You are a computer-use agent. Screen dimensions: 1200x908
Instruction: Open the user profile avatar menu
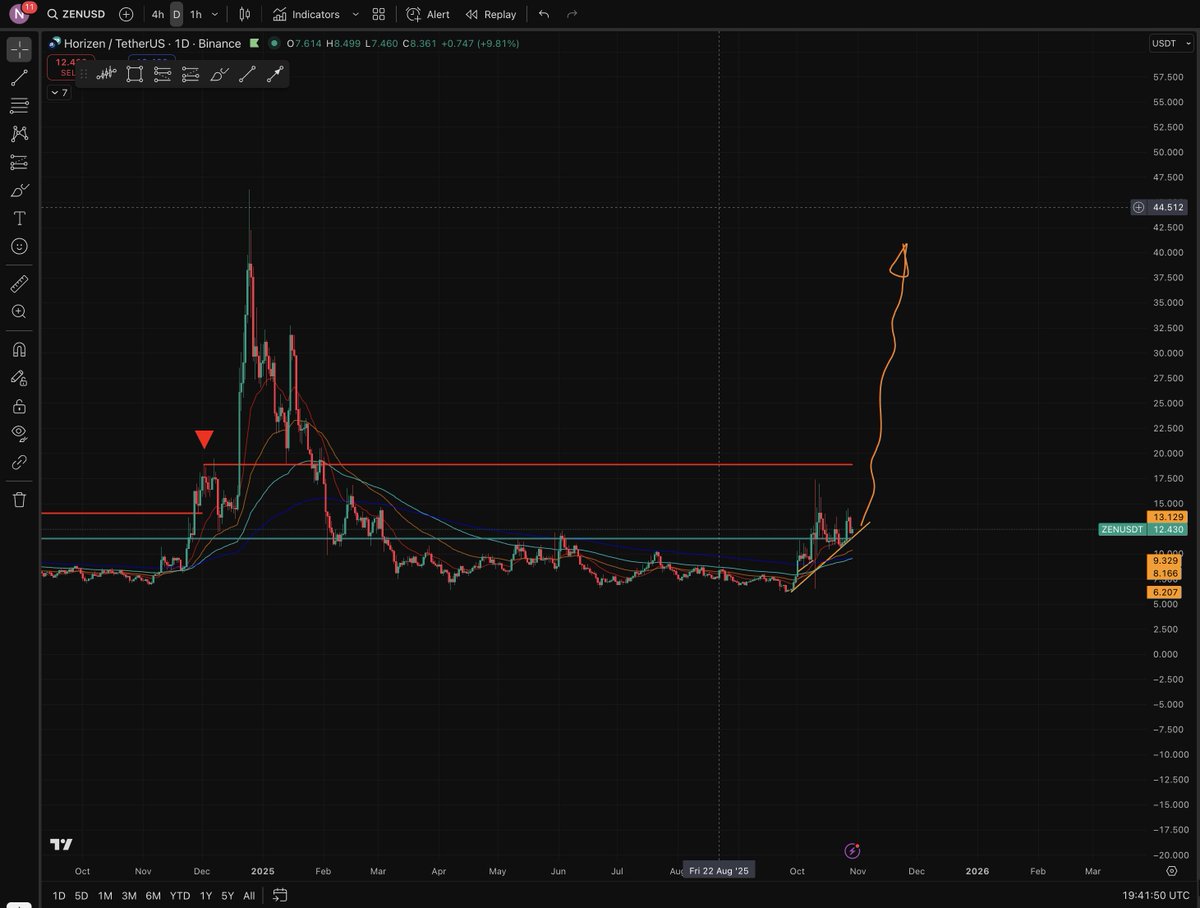coord(20,14)
